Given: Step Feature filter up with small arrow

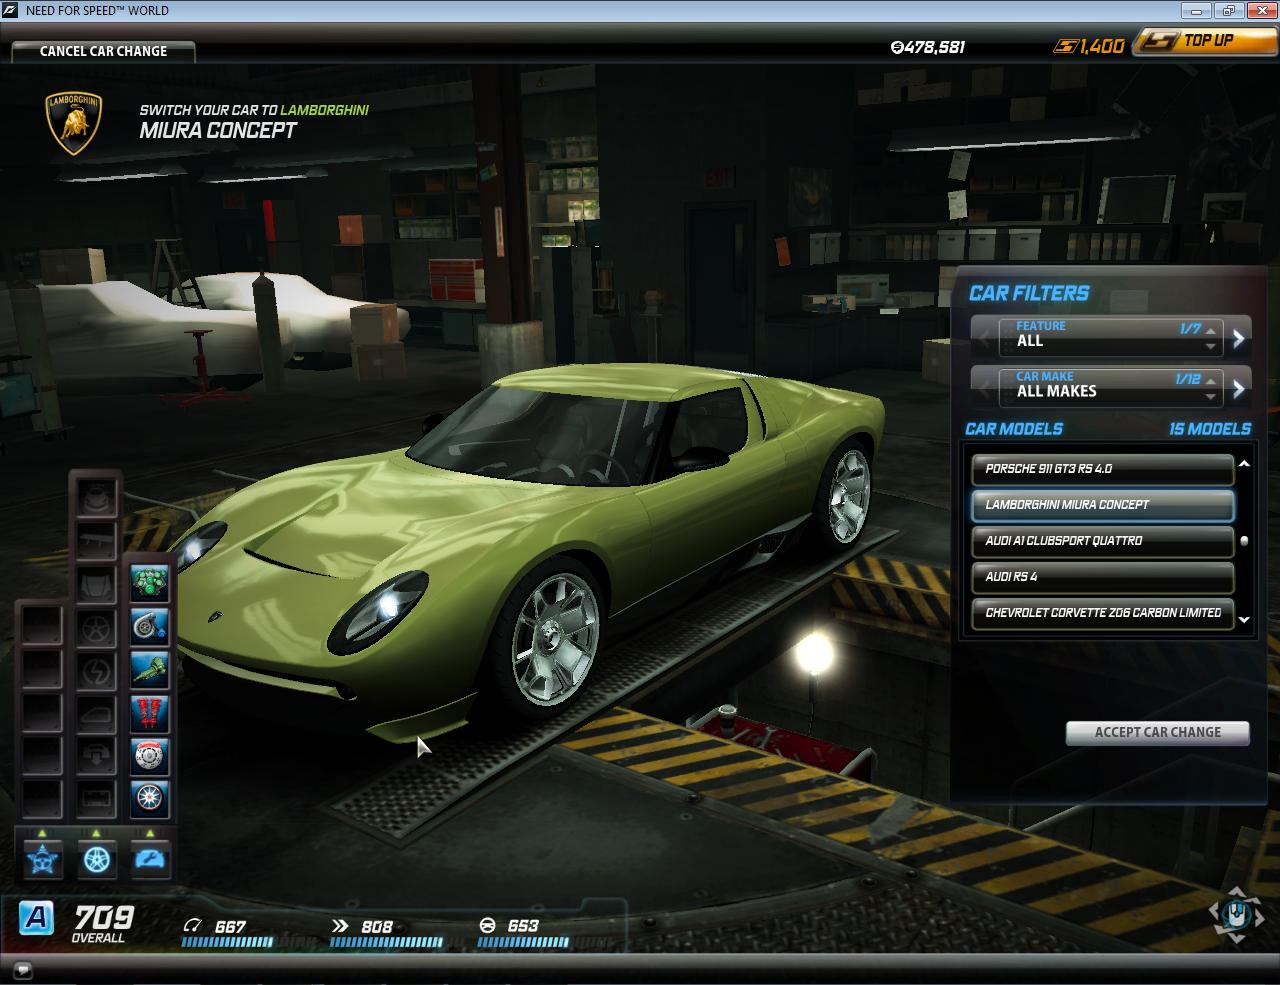Looking at the screenshot, I should tap(1211, 330).
